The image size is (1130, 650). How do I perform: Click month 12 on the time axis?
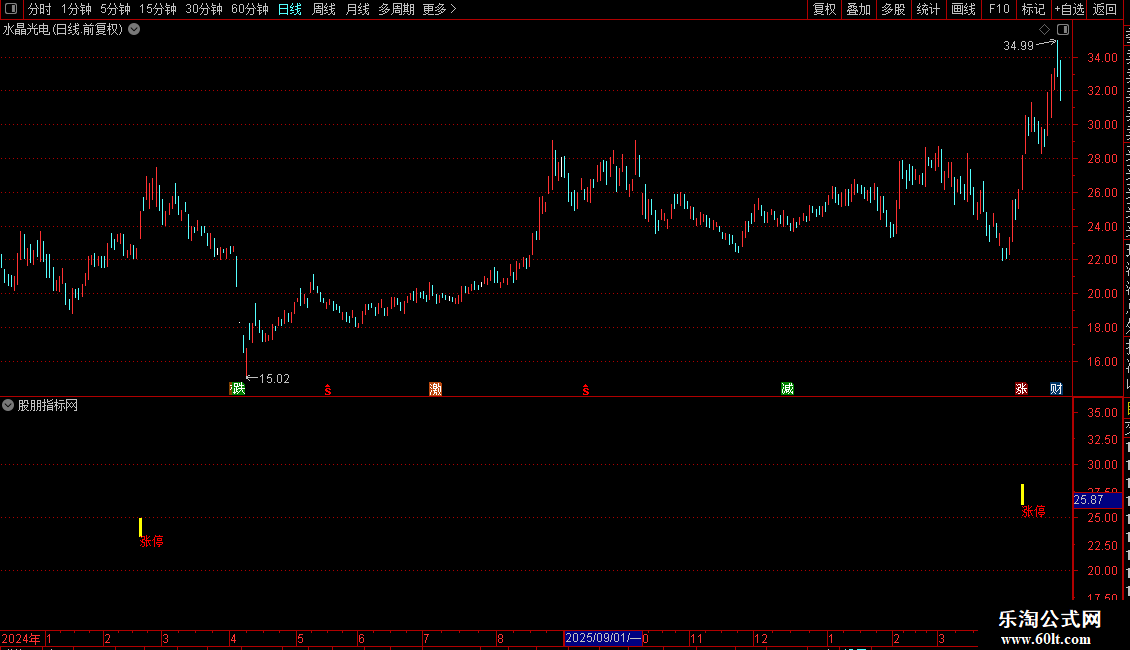point(761,638)
